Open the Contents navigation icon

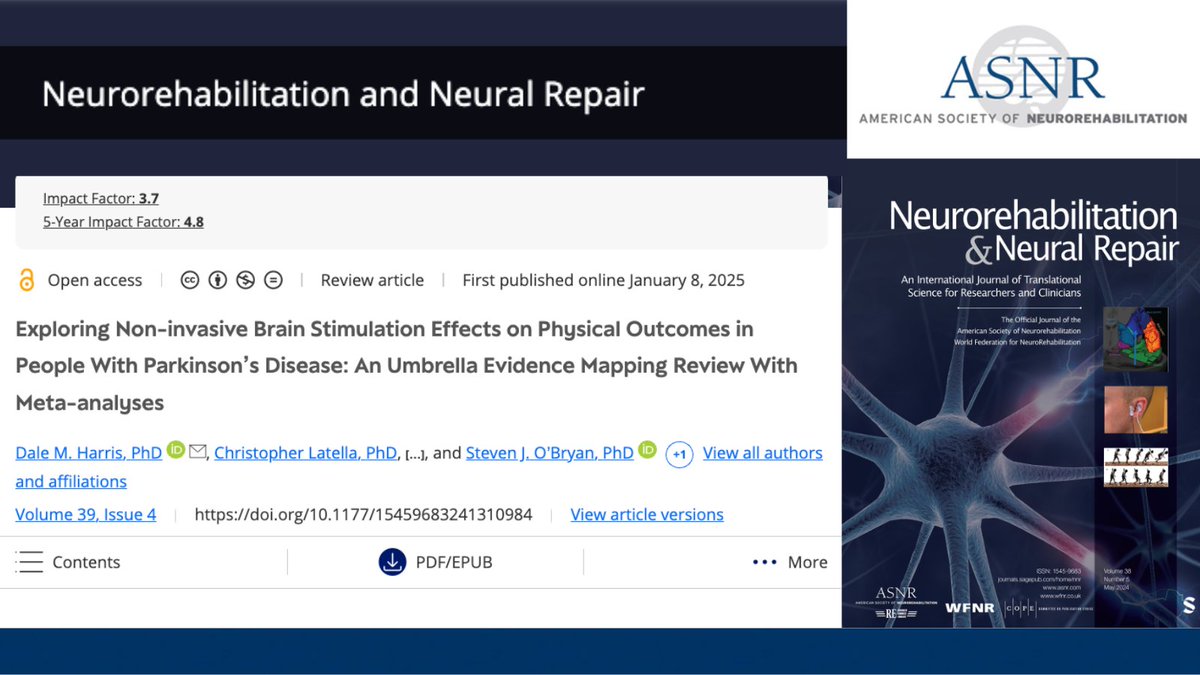[x=29, y=561]
